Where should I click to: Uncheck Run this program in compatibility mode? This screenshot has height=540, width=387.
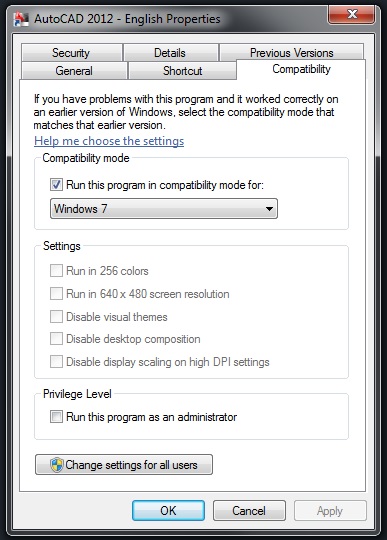(56, 185)
